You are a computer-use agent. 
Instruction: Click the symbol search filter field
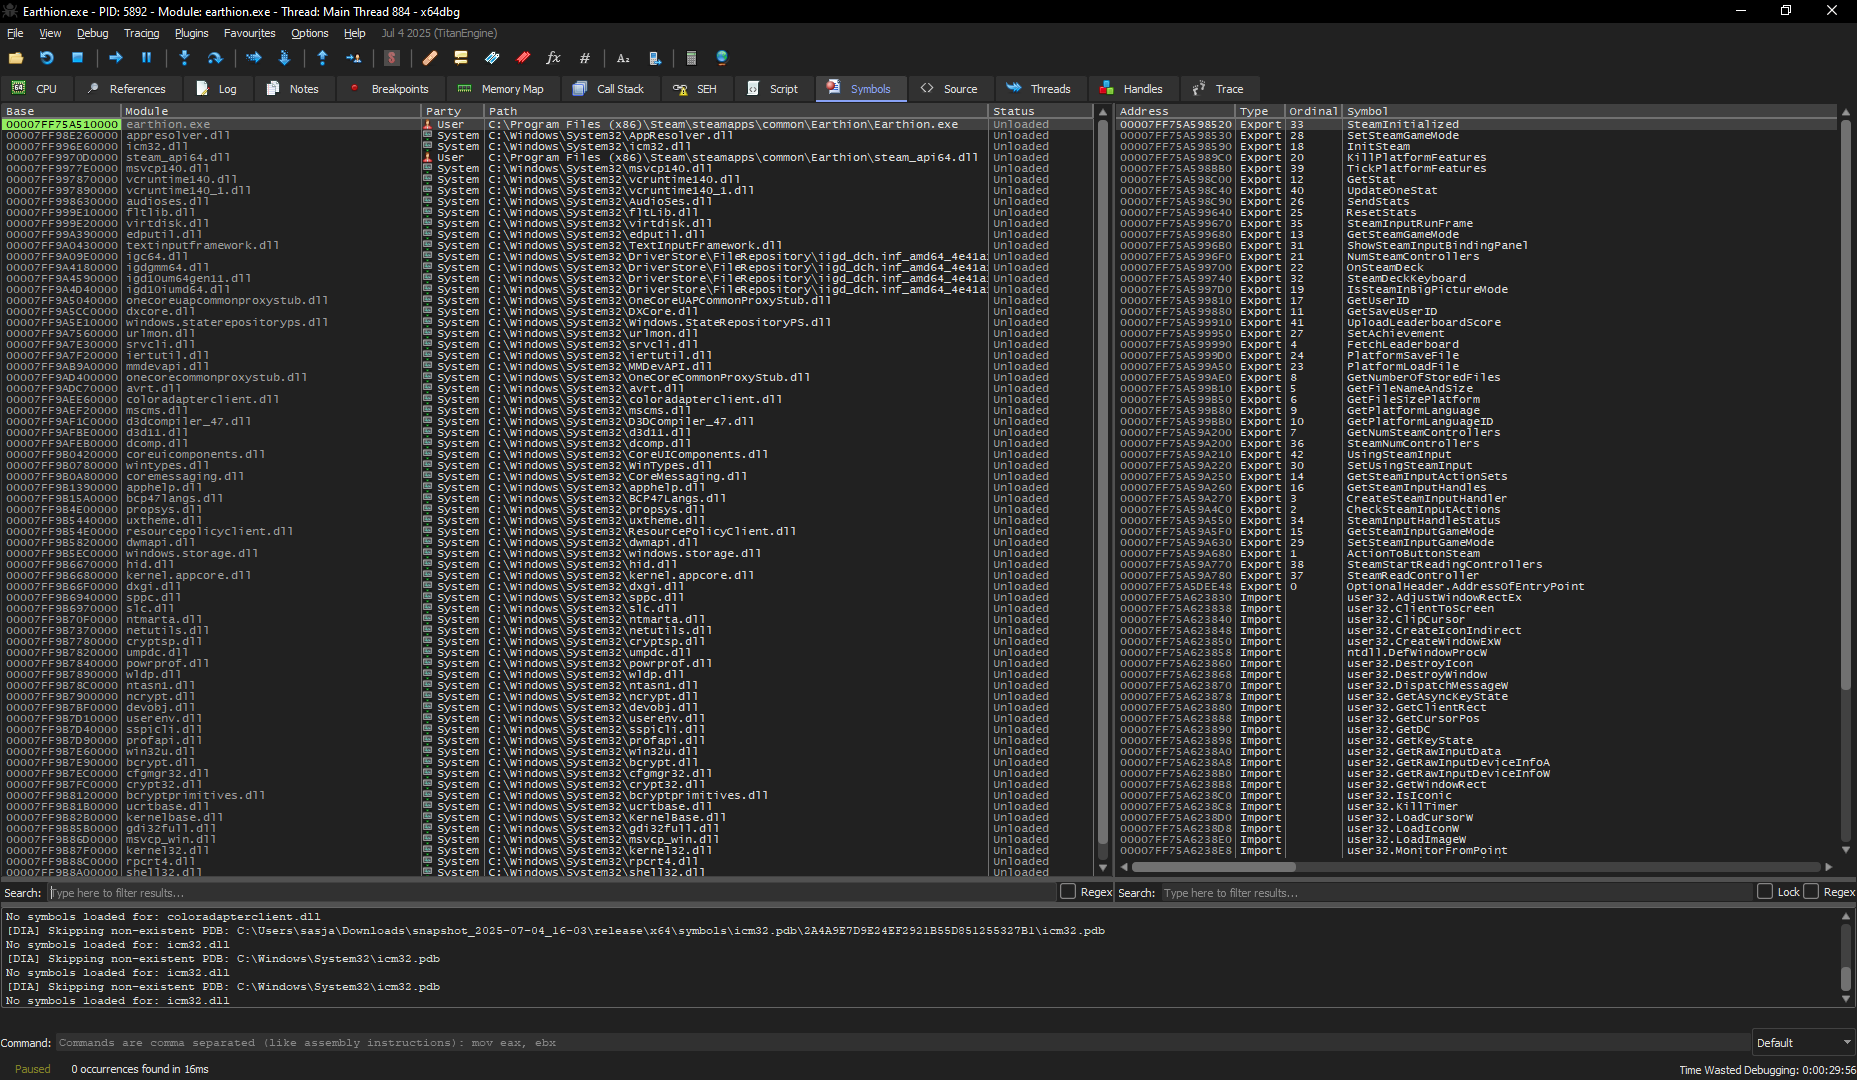point(1456,893)
